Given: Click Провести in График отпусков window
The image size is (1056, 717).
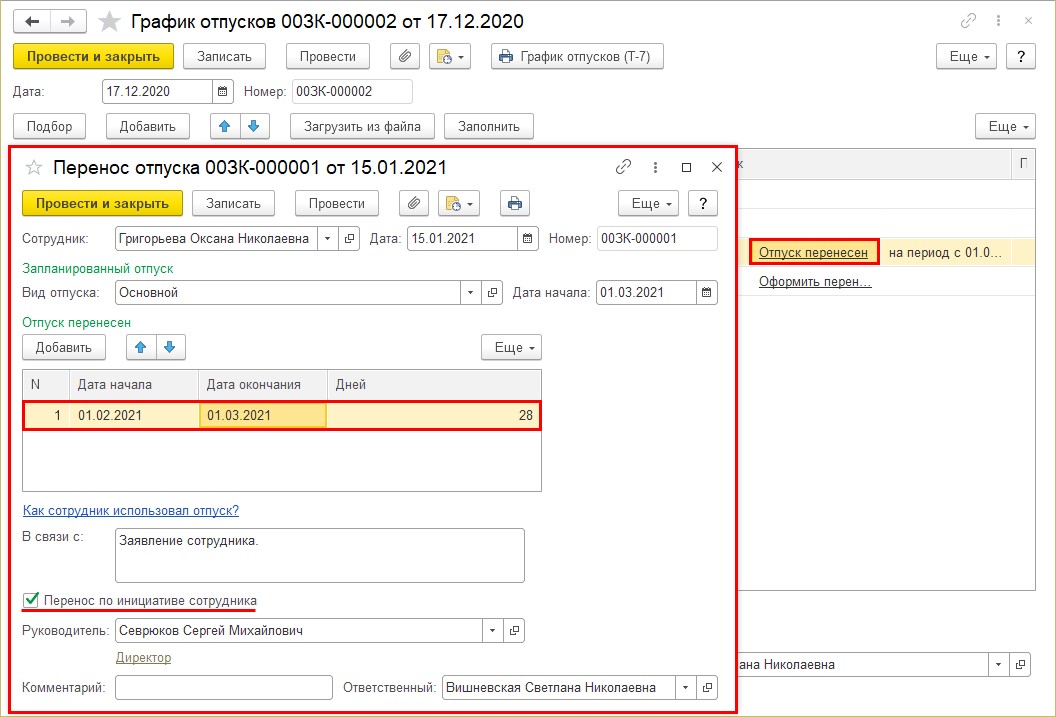Looking at the screenshot, I should click(x=328, y=57).
